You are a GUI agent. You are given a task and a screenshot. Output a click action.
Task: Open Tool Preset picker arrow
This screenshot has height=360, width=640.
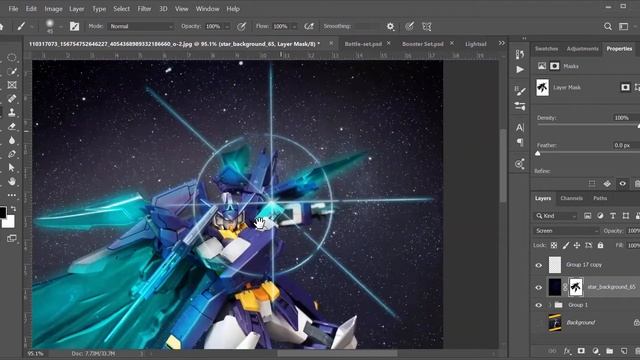click(x=31, y=27)
